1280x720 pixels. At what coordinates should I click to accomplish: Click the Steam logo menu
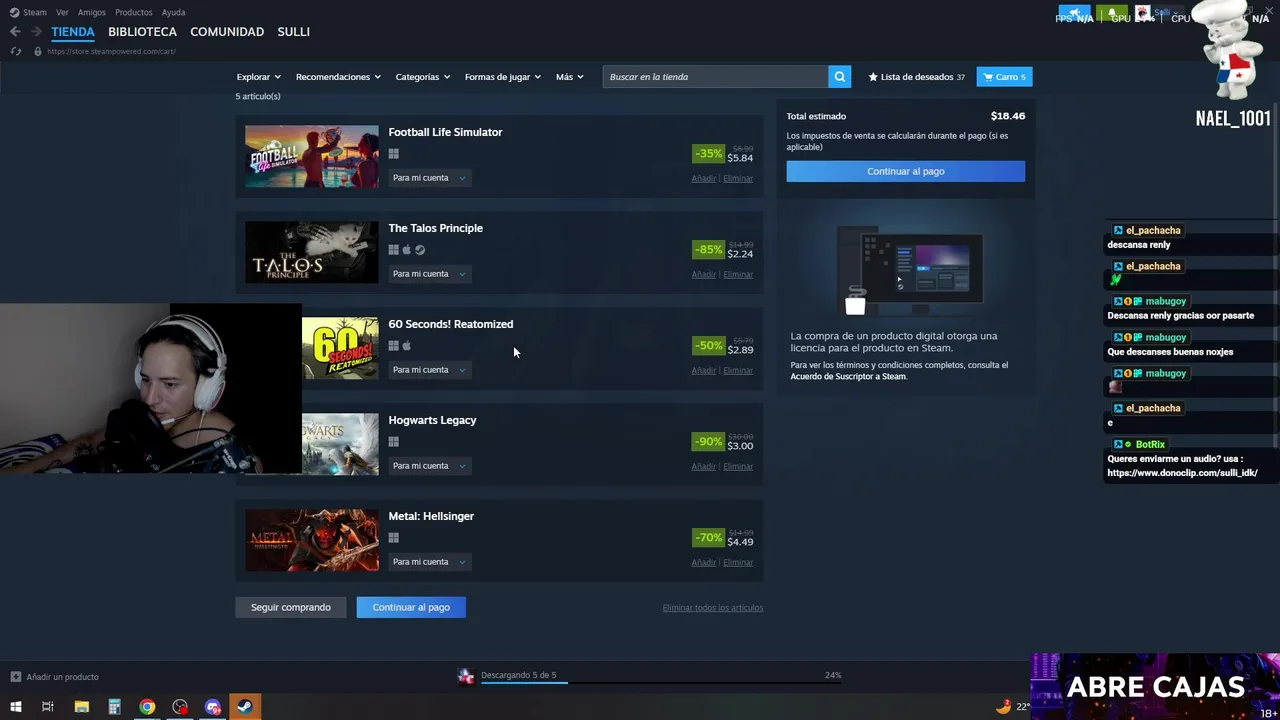coord(29,12)
